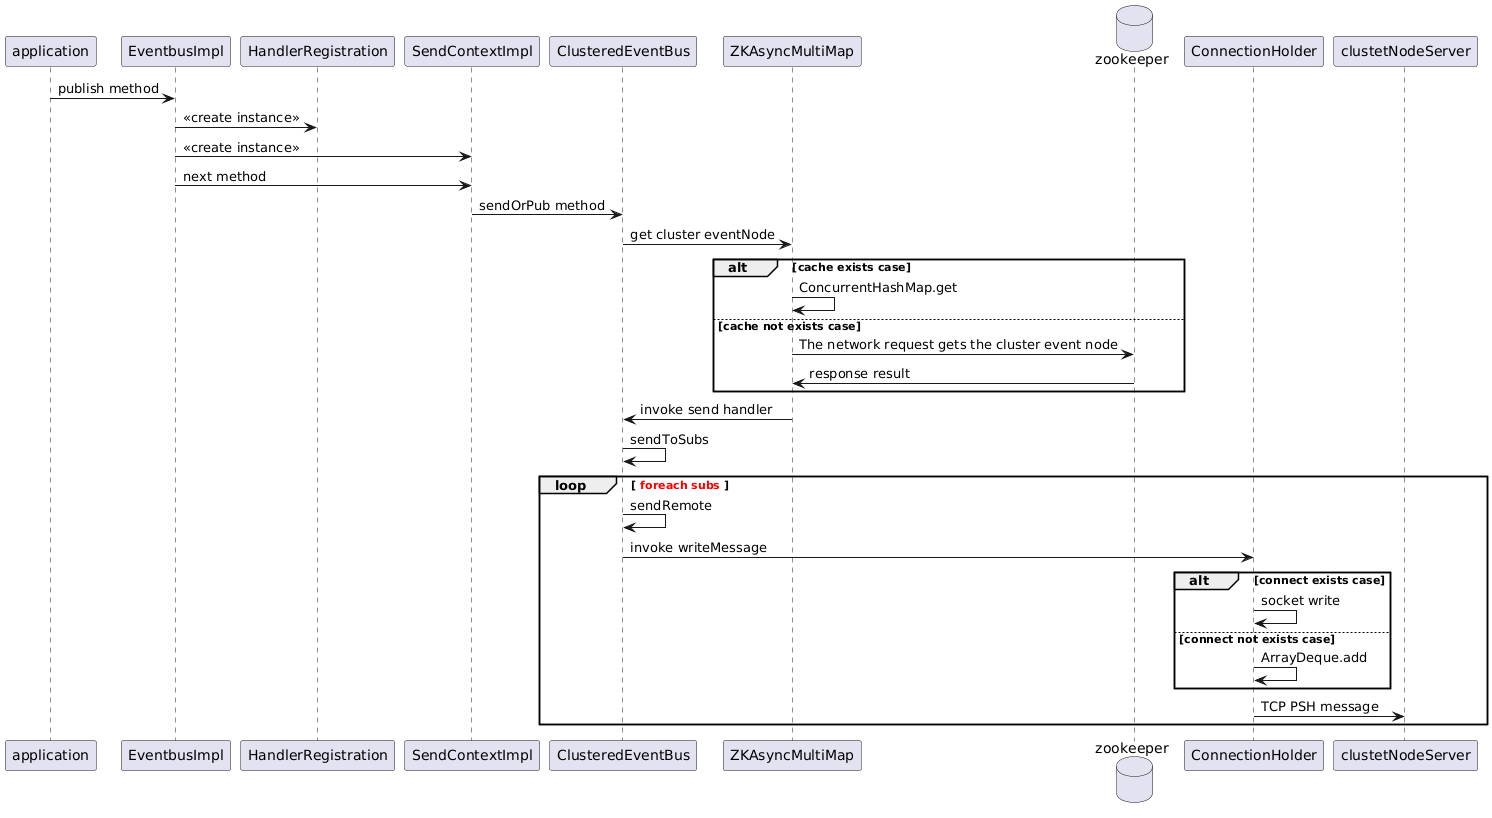Select the 'publish method' message label
This screenshot has width=1492, height=818.
click(x=108, y=89)
